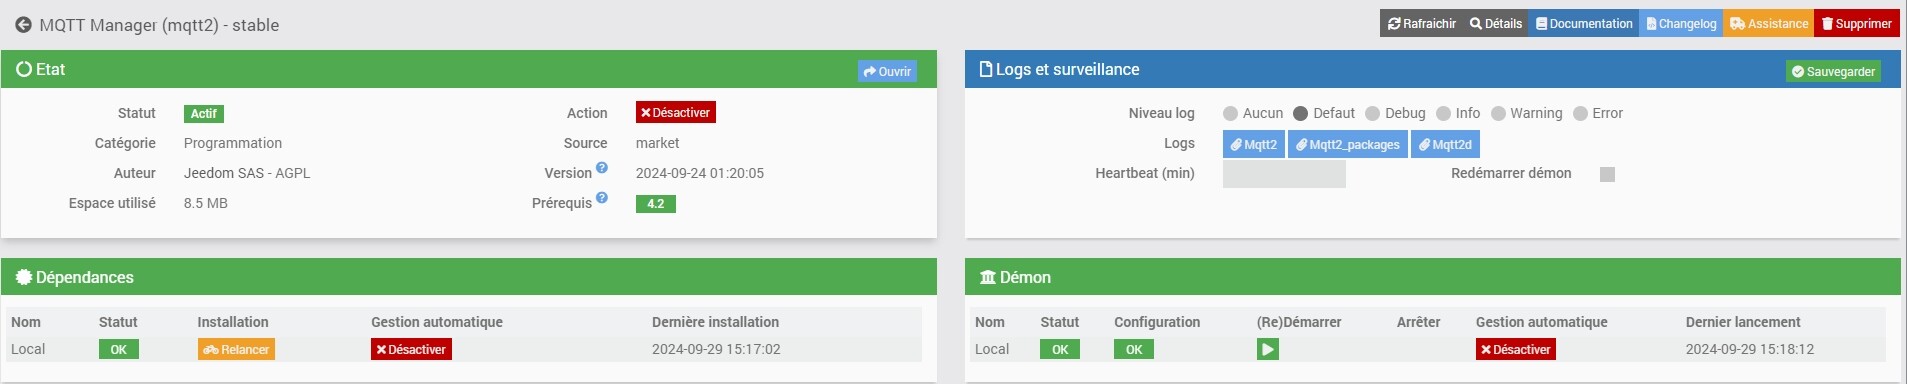Click the Programmation category value
This screenshot has width=1907, height=384.
coord(233,143)
